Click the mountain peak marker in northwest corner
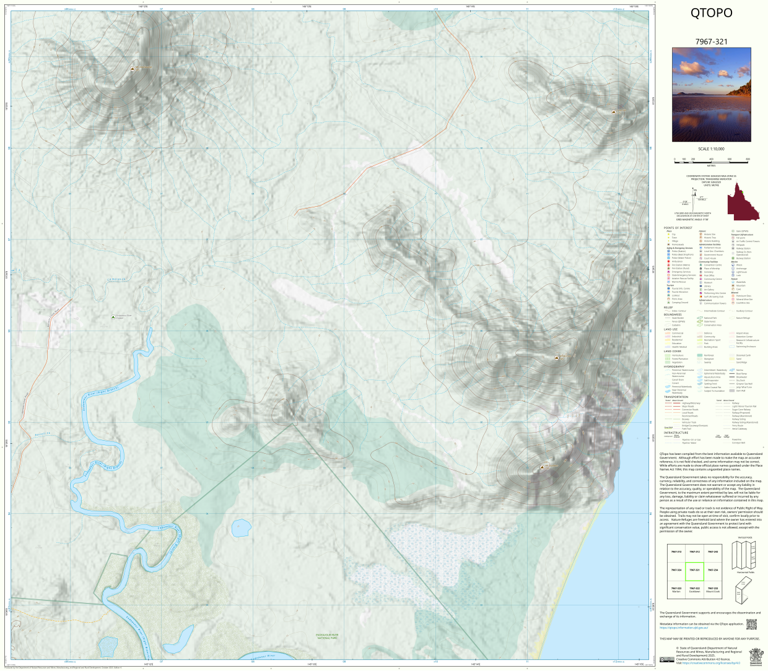This screenshot has height=671, width=768. point(132,70)
